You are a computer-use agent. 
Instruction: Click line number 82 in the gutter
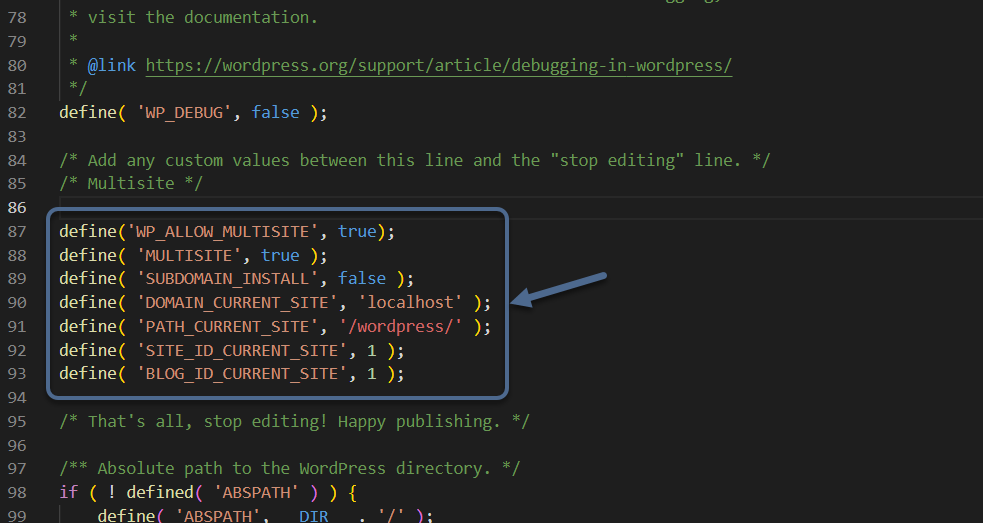16,112
